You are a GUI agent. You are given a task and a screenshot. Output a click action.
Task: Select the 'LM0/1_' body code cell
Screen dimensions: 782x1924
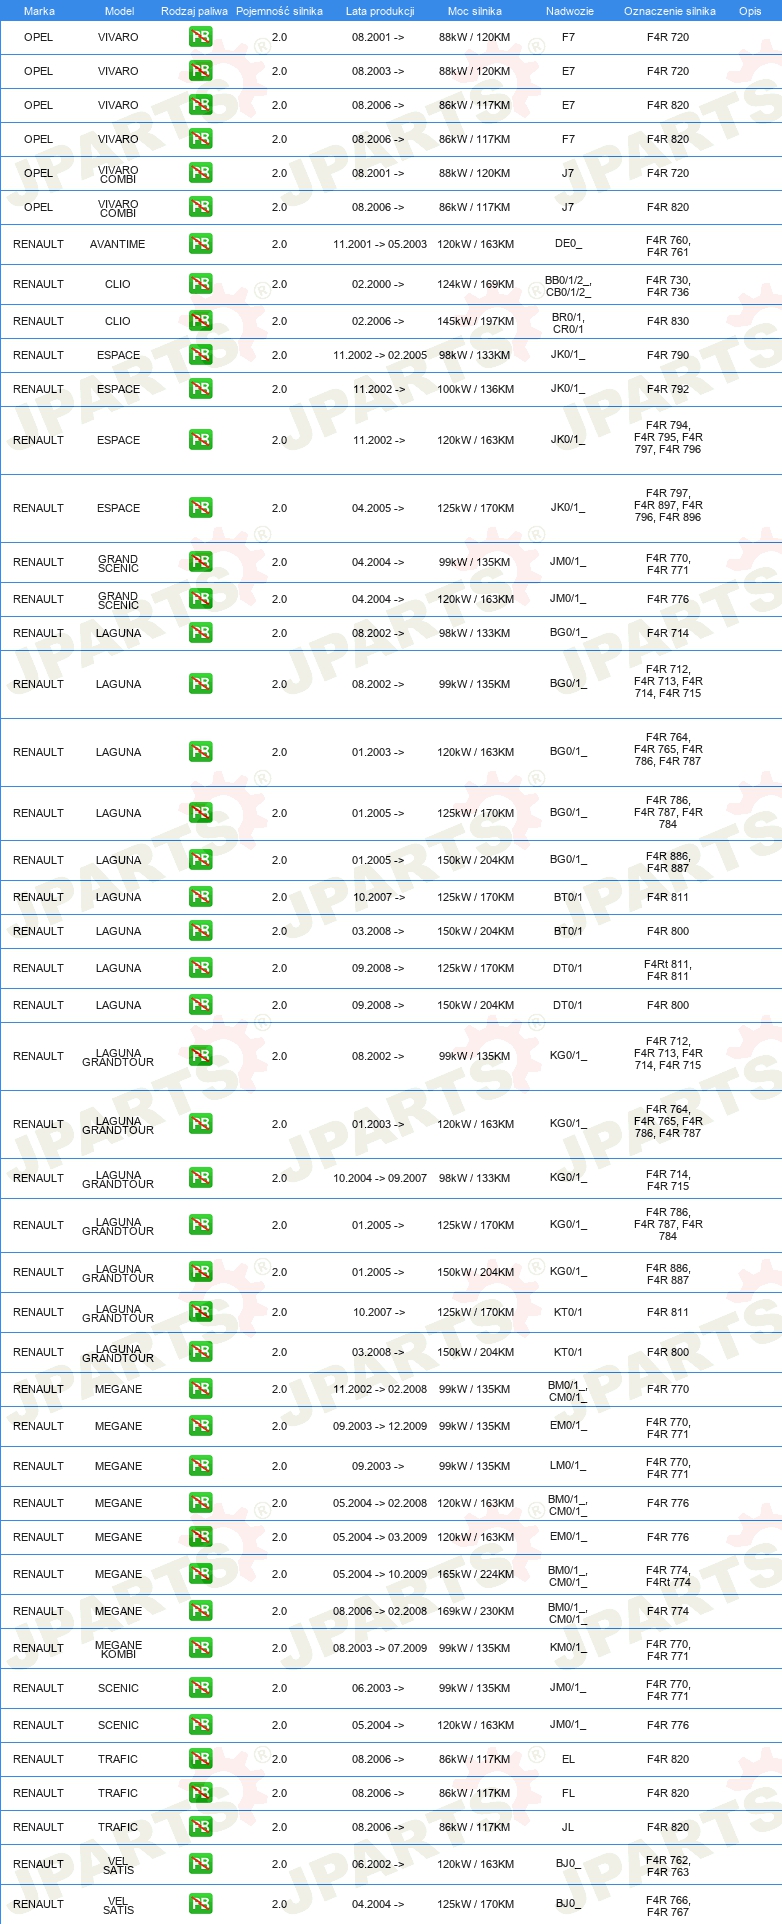(x=568, y=1466)
